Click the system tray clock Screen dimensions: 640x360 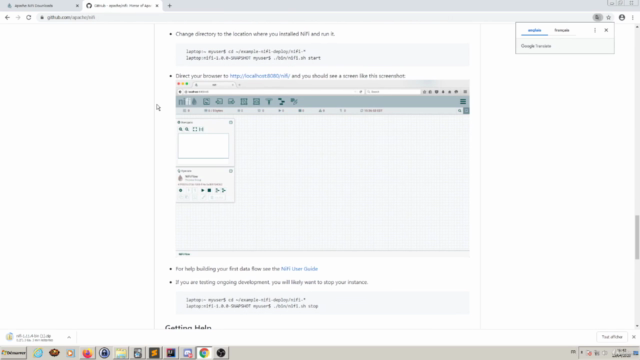(x=622, y=353)
